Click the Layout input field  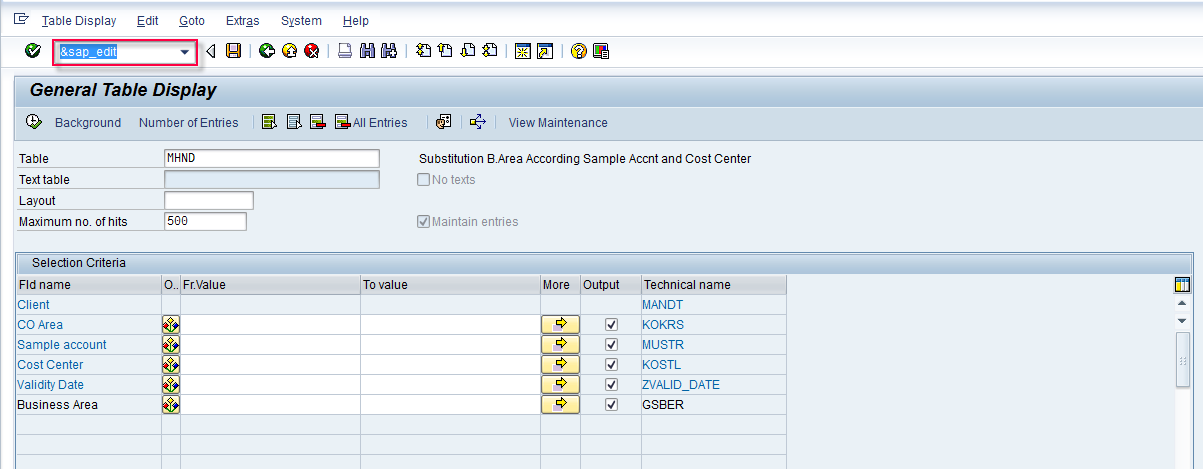click(209, 201)
